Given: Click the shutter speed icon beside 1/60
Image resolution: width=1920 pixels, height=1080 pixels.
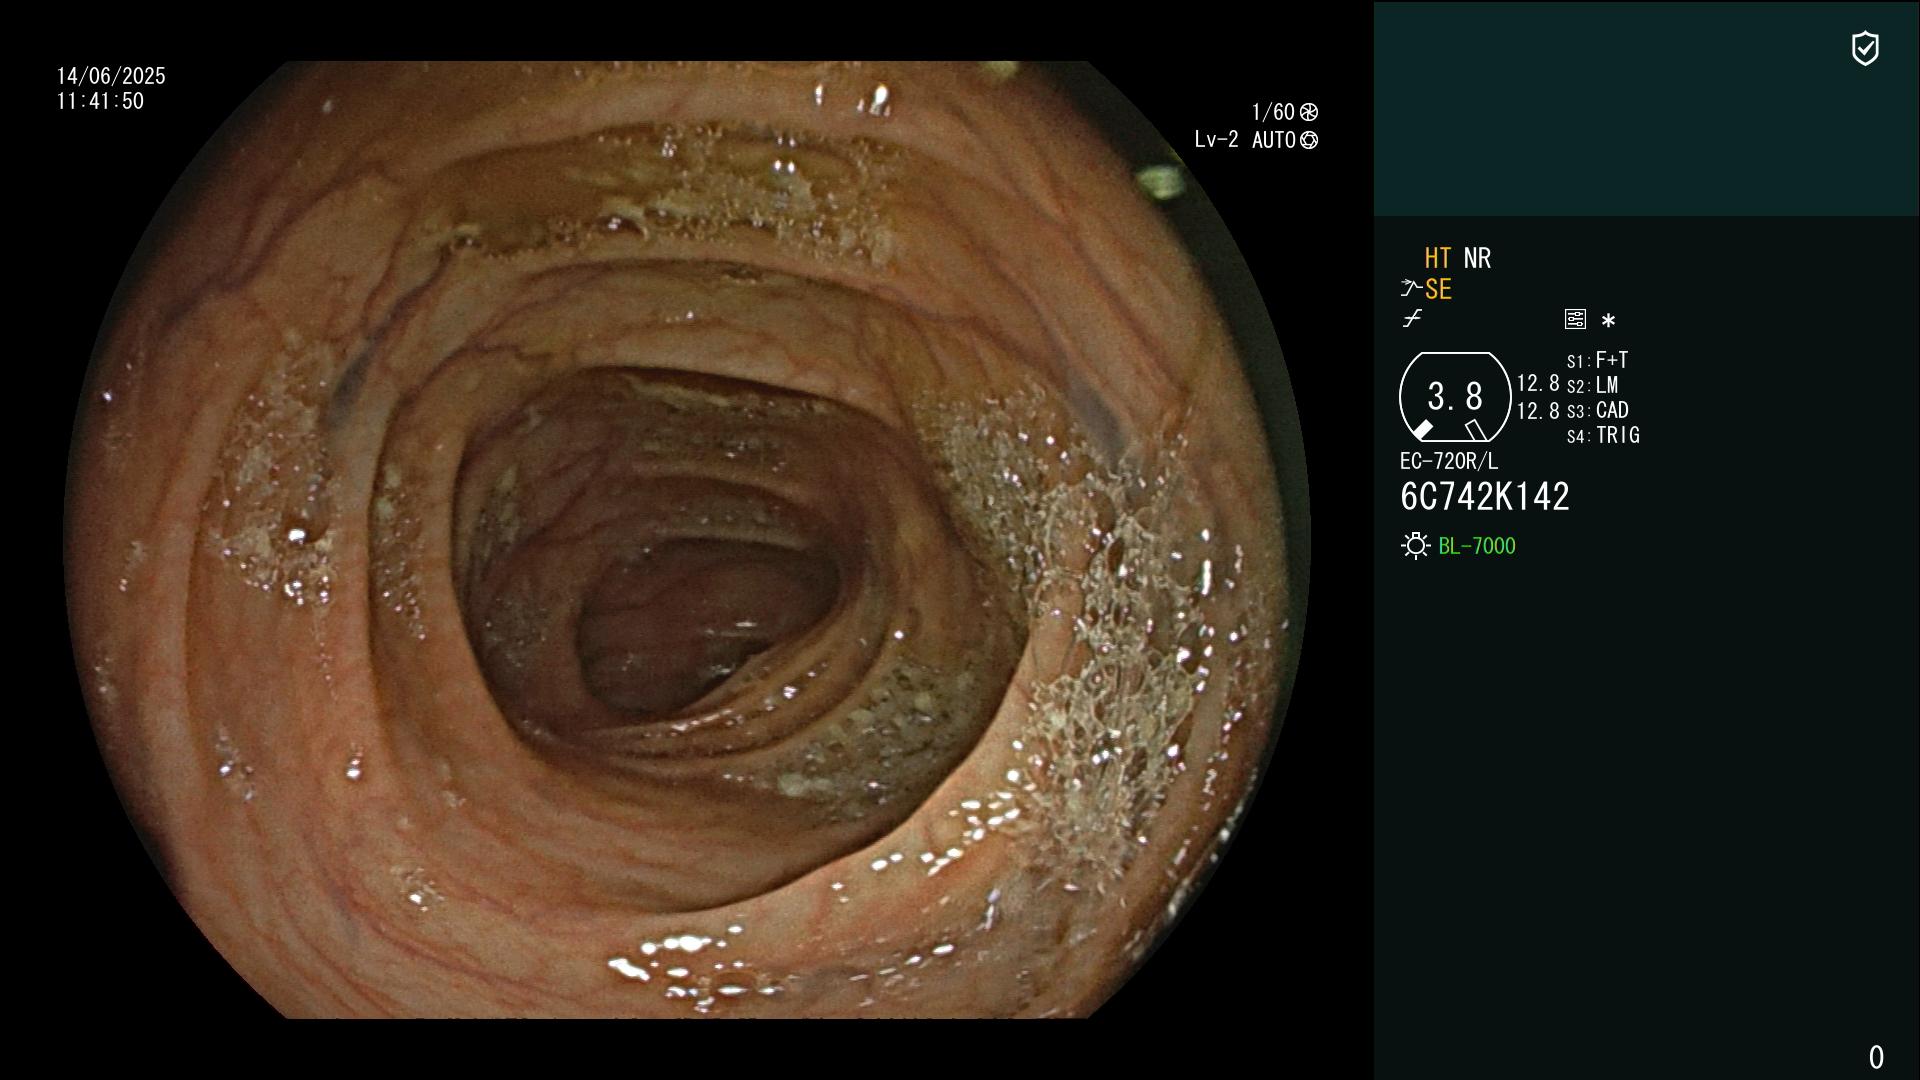Looking at the screenshot, I should pyautogui.click(x=1309, y=112).
